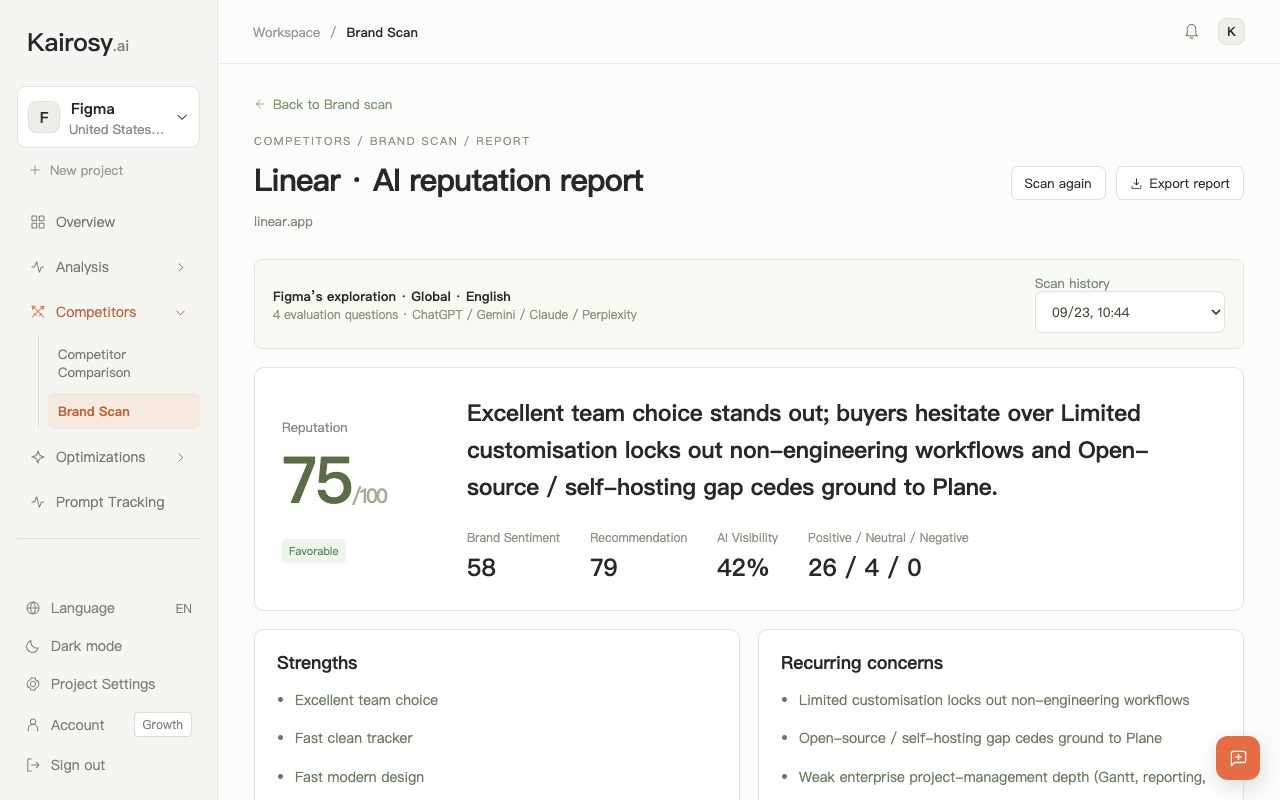Click the "Fast clean tracker" strength

(x=354, y=738)
